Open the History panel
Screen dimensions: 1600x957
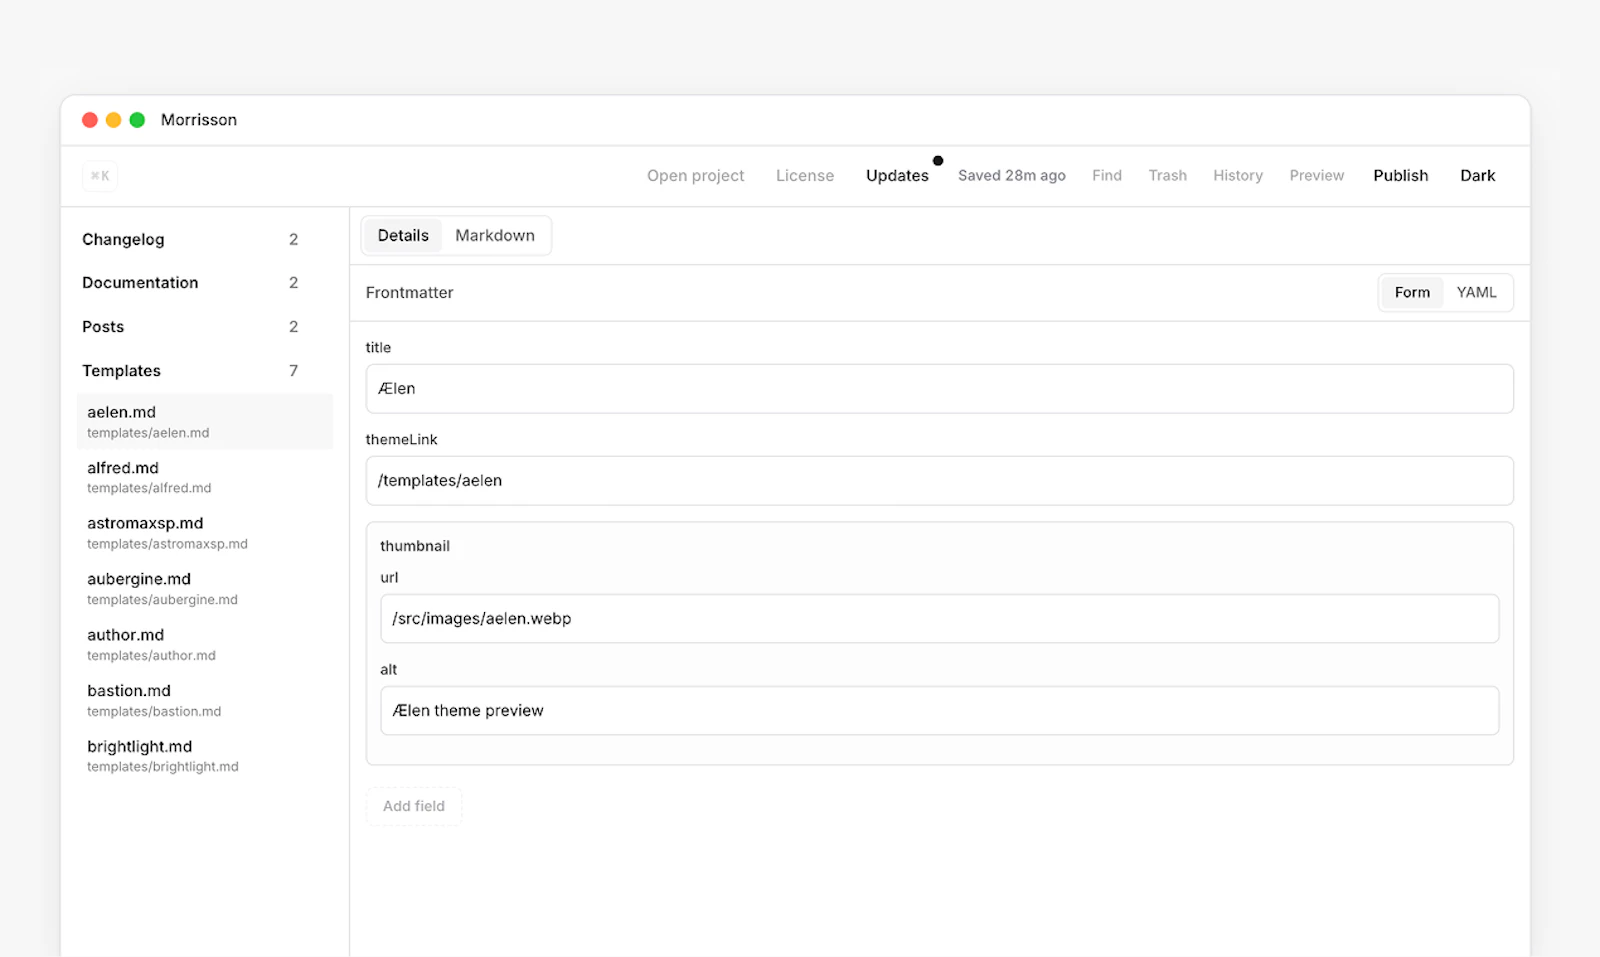coord(1238,176)
